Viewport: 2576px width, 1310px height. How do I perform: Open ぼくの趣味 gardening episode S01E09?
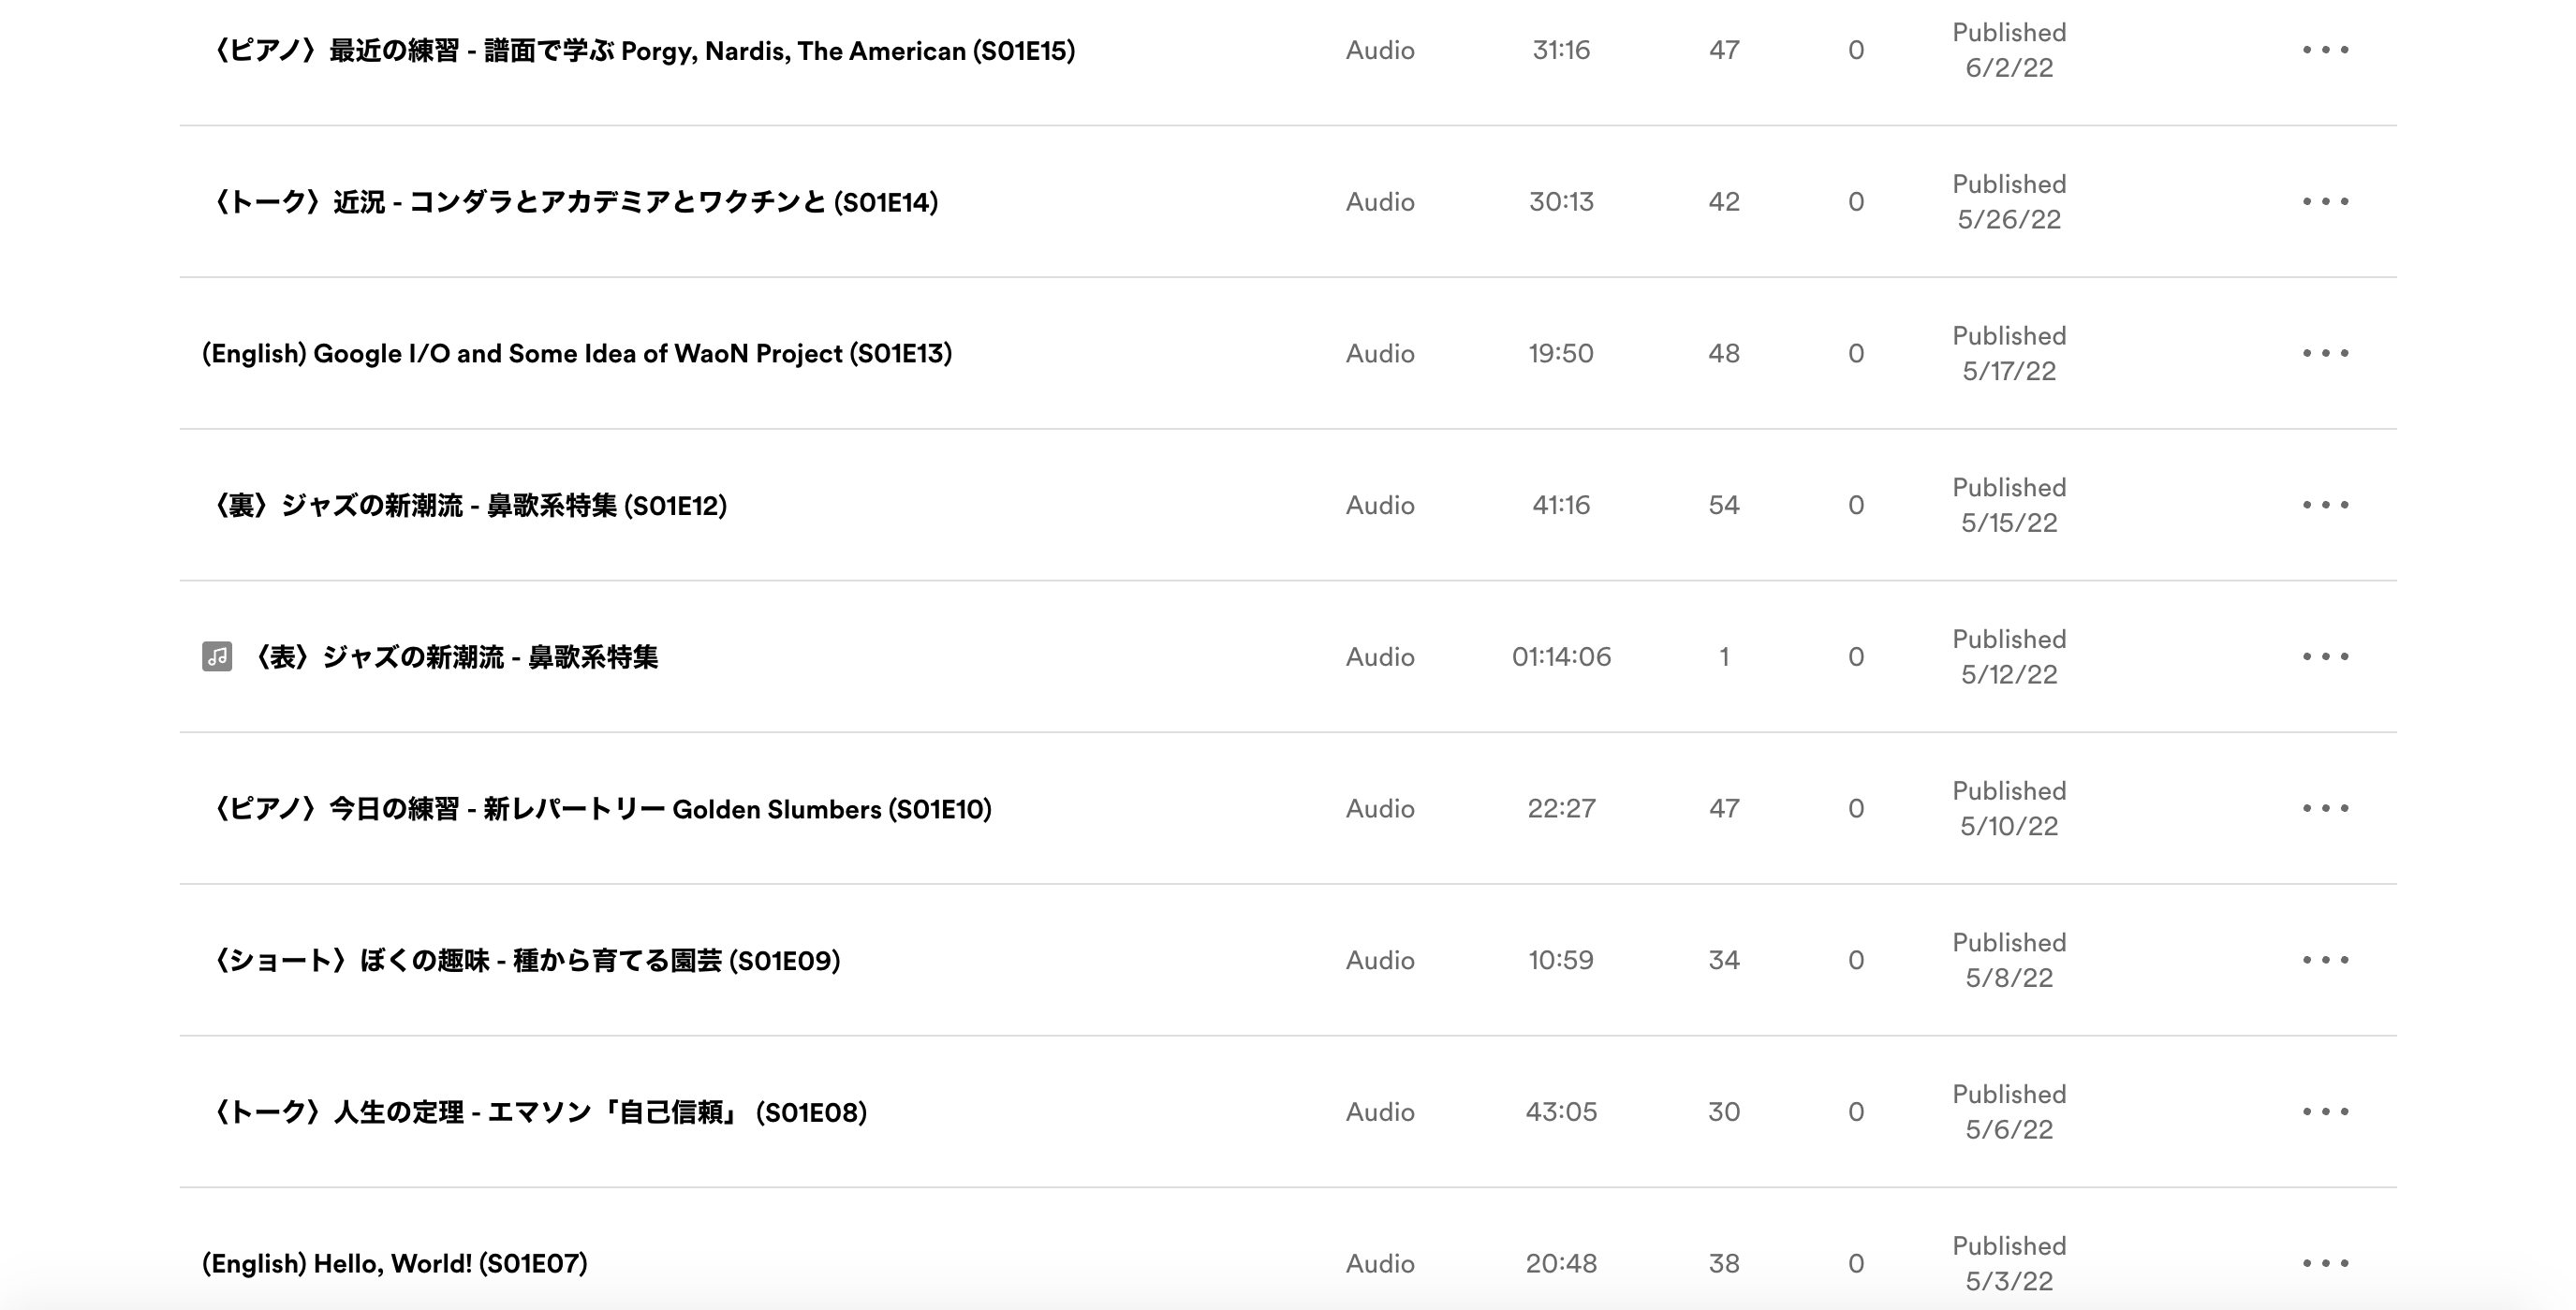tap(521, 961)
